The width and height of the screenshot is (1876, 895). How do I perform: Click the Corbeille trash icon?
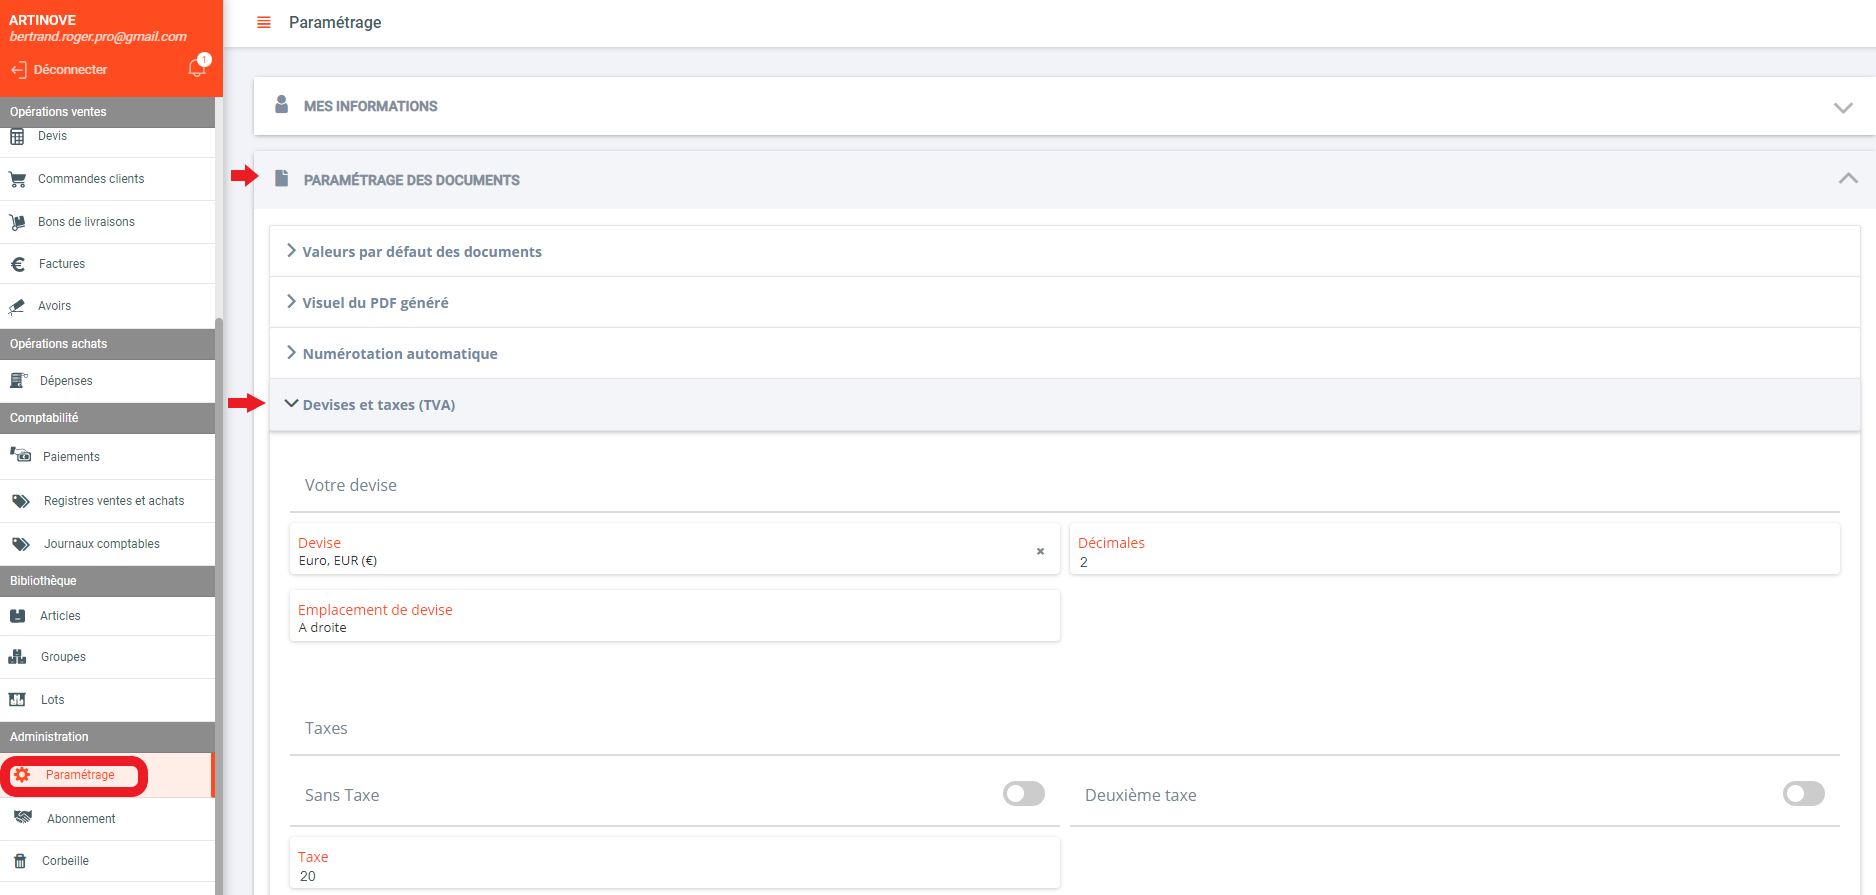pyautogui.click(x=19, y=861)
